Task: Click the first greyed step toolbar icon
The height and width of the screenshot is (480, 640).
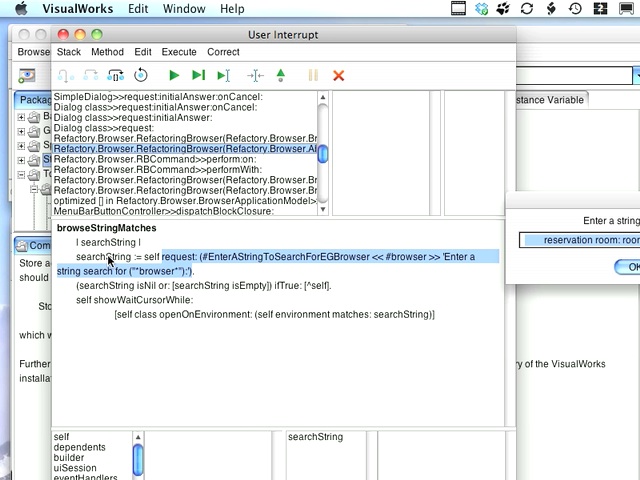Action: point(65,76)
